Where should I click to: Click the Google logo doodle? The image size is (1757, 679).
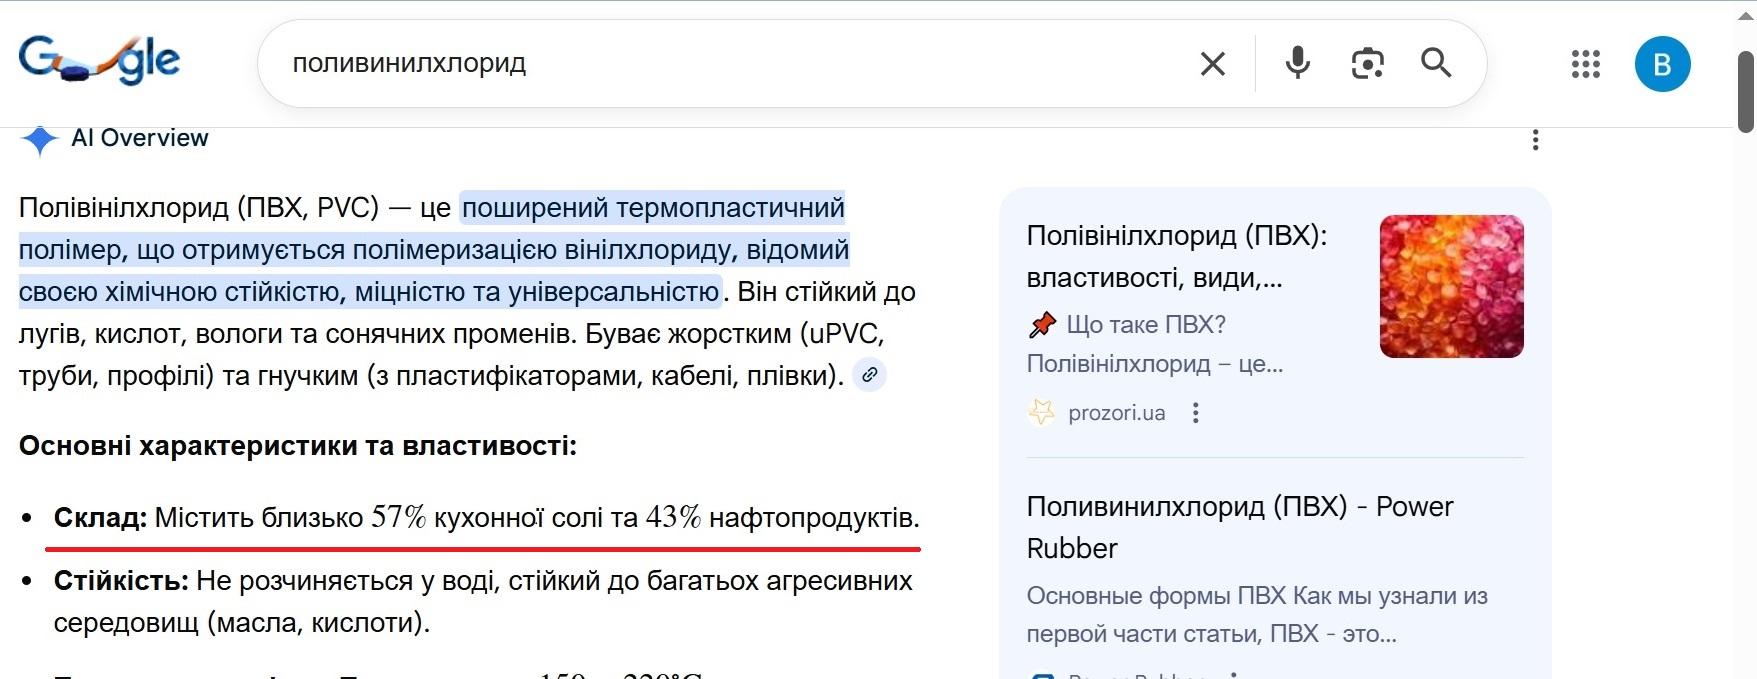[x=99, y=60]
